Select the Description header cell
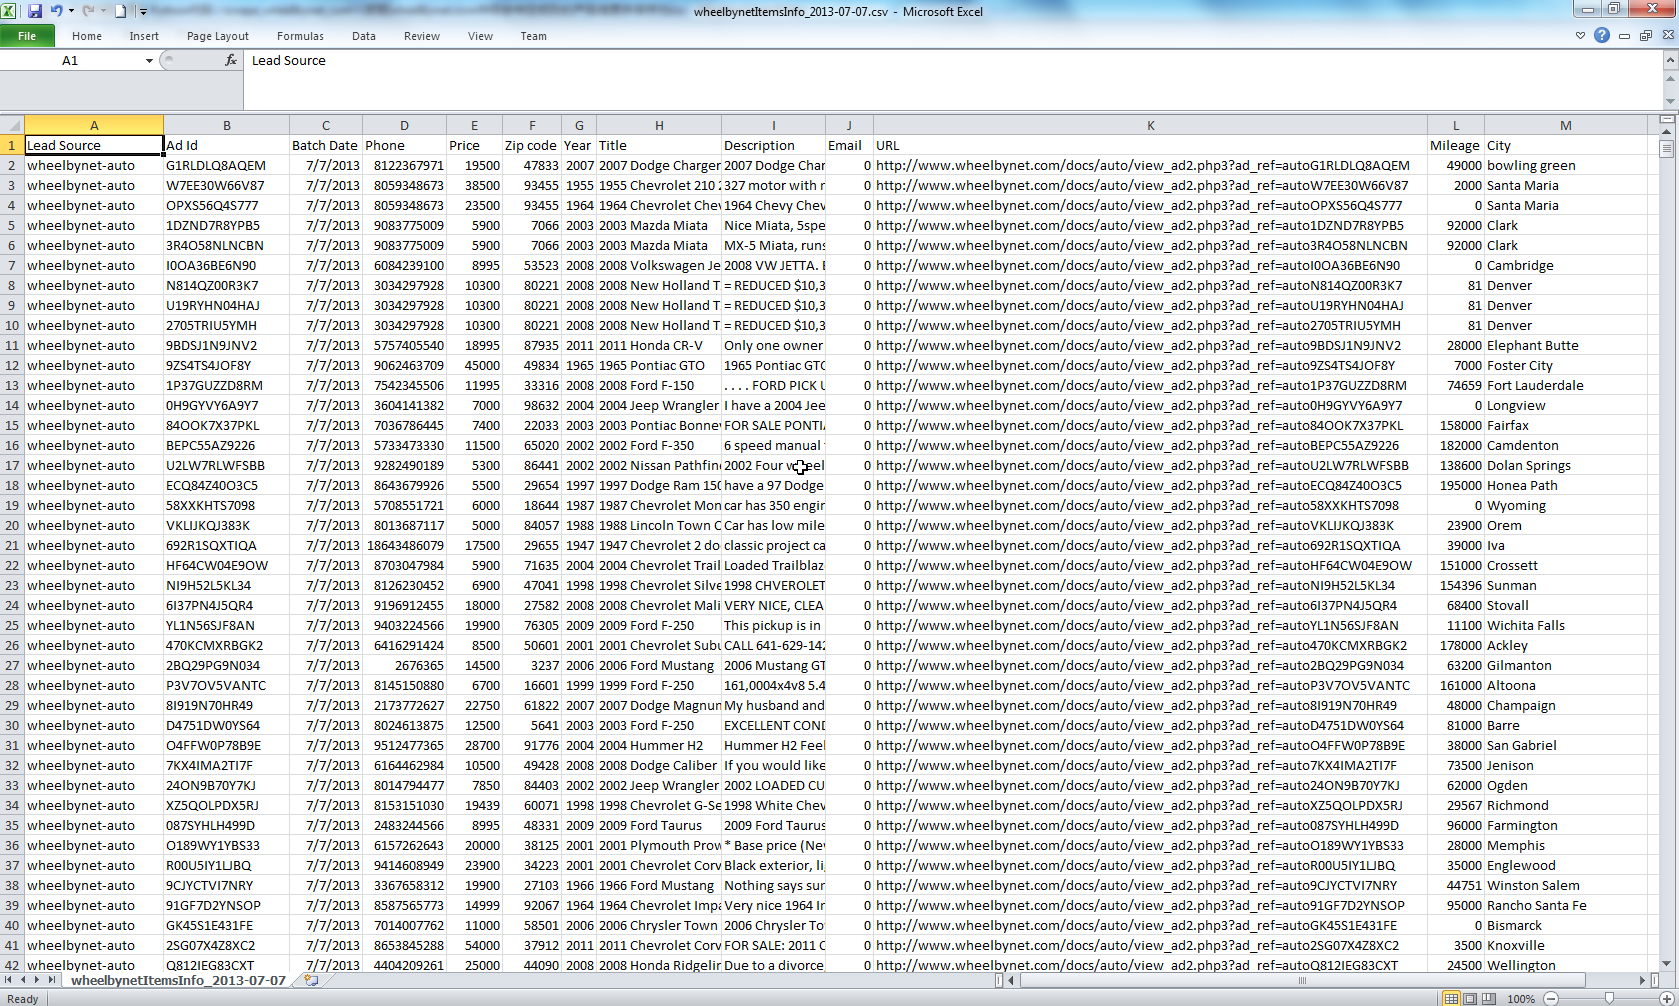The image size is (1679, 1006). point(773,145)
